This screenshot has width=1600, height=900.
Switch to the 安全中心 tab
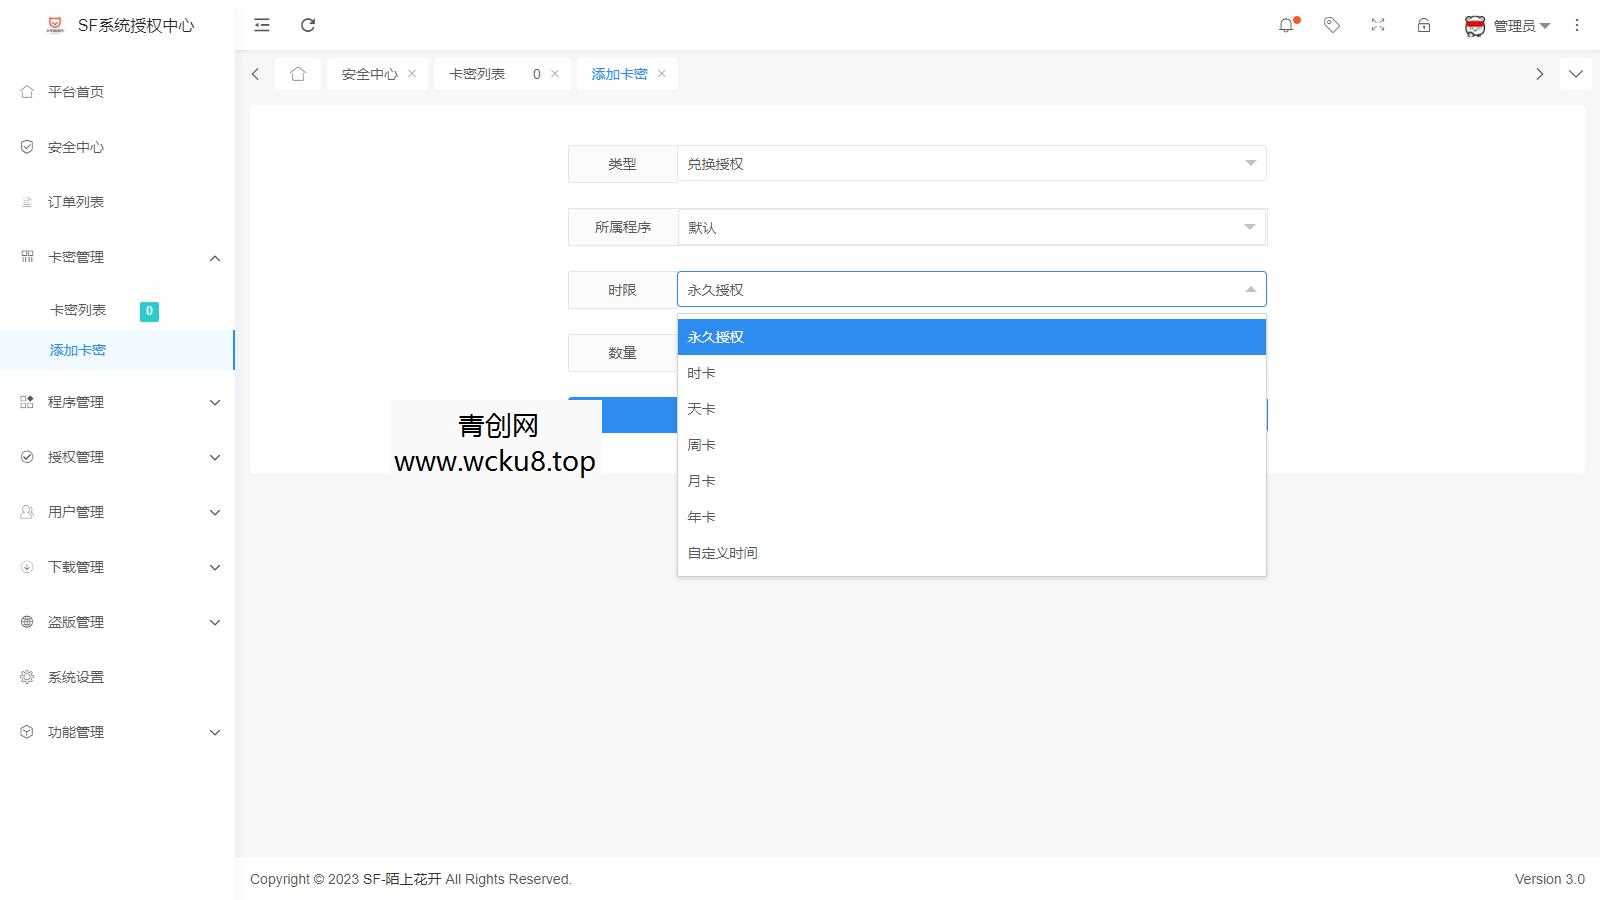368,73
